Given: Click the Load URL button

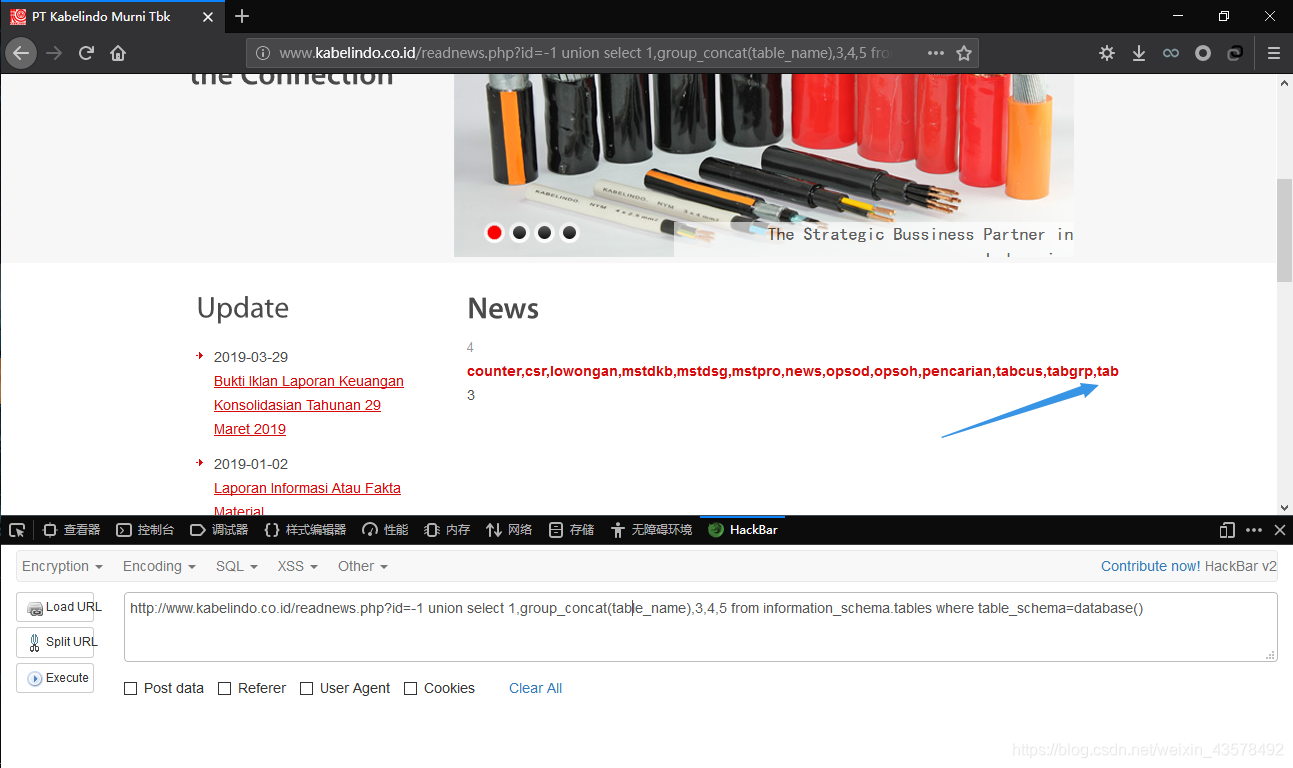Looking at the screenshot, I should tap(56, 607).
